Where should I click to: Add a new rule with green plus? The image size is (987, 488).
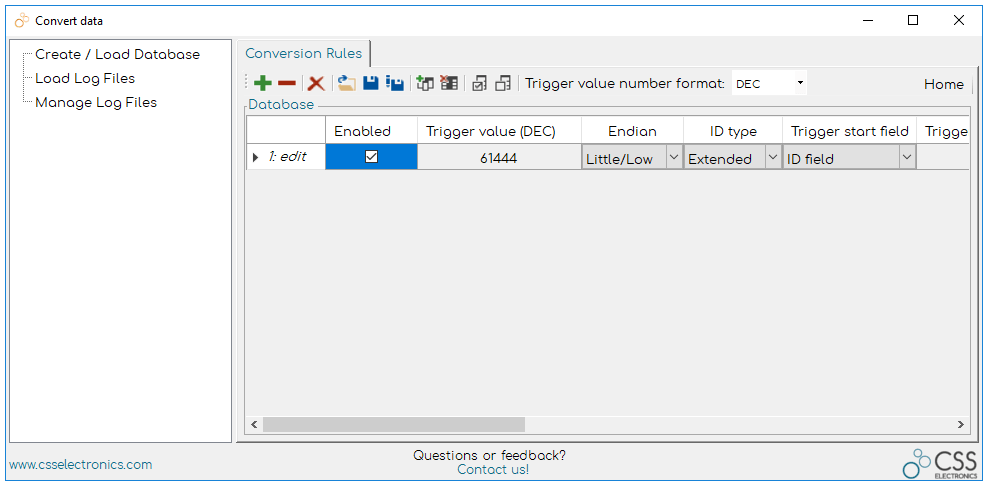click(262, 83)
